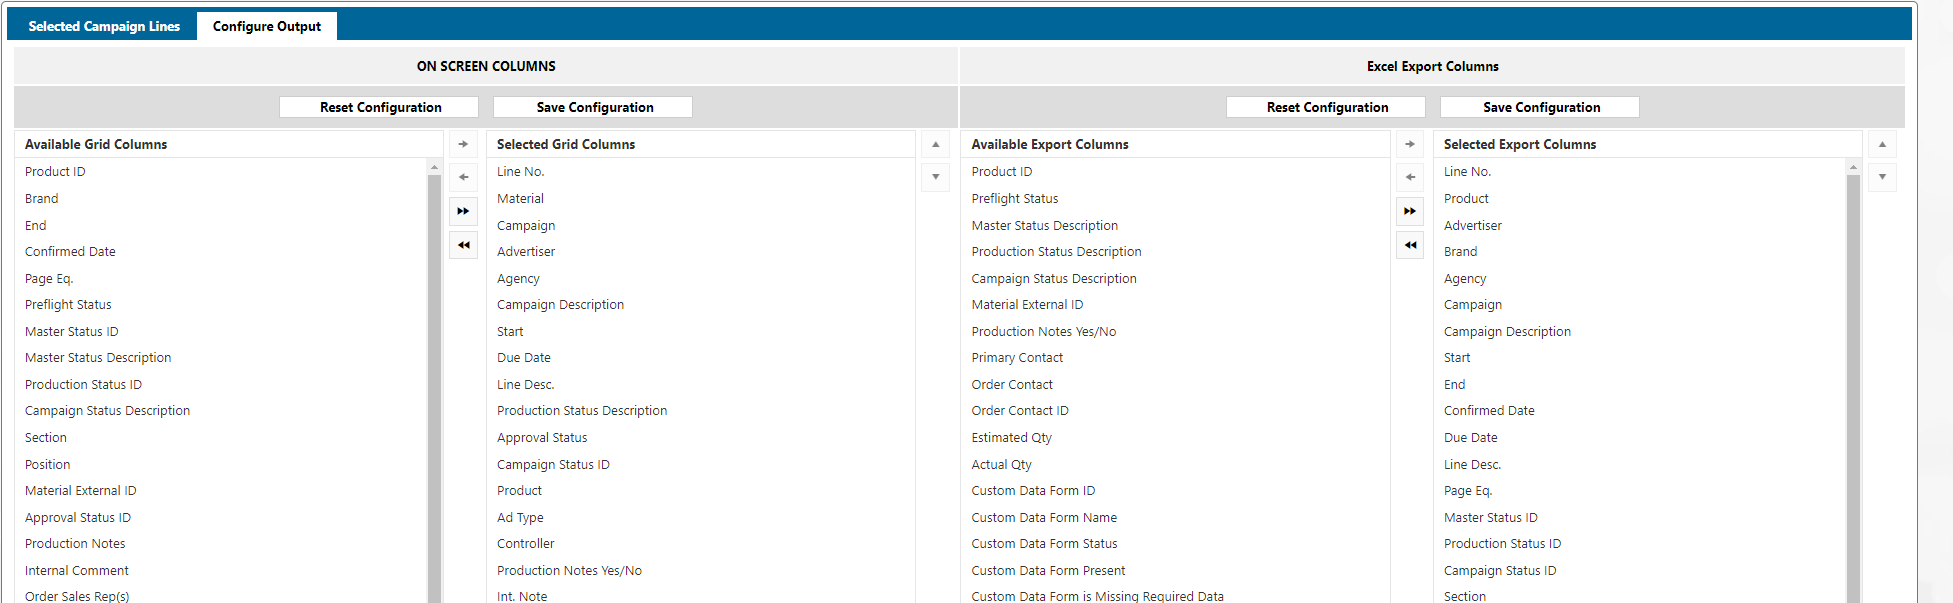Move selected export column up
The height and width of the screenshot is (603, 1953).
pos(1882,144)
